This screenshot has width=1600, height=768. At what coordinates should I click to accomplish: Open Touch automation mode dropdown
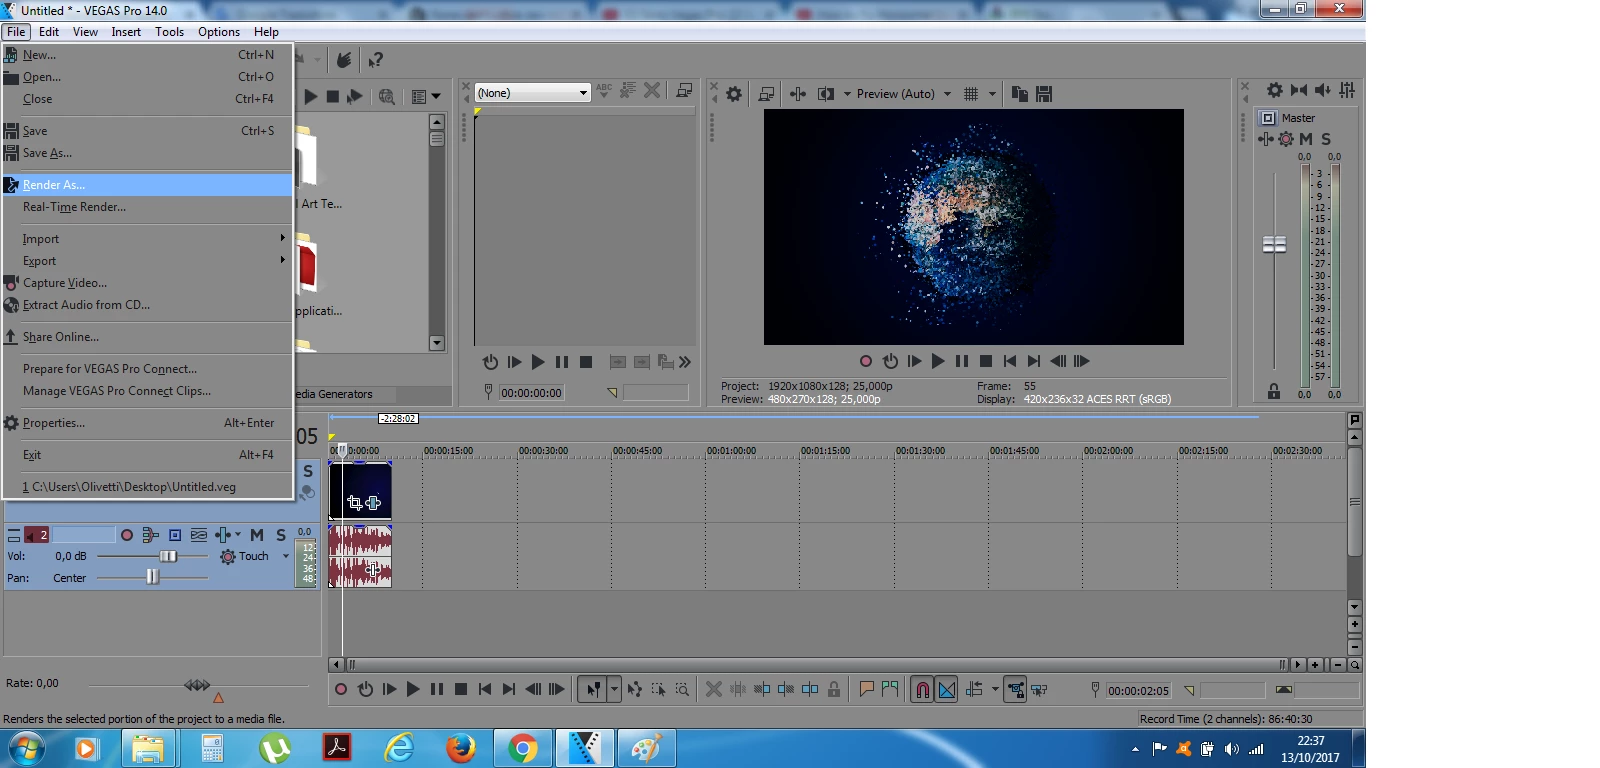point(286,556)
